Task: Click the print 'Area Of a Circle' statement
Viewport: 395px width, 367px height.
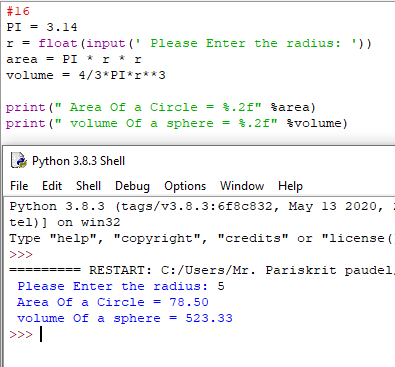Action: click(161, 107)
